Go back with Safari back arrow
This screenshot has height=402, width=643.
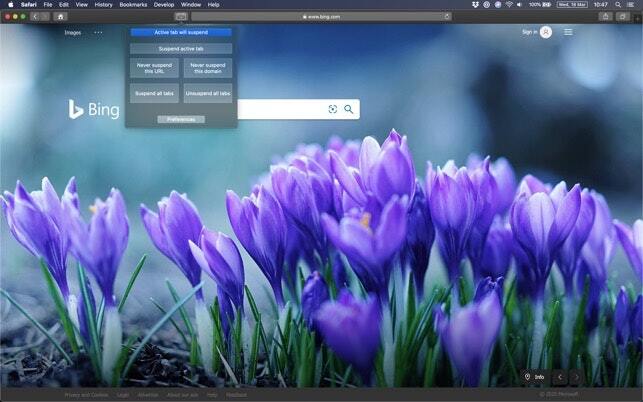(x=35, y=16)
